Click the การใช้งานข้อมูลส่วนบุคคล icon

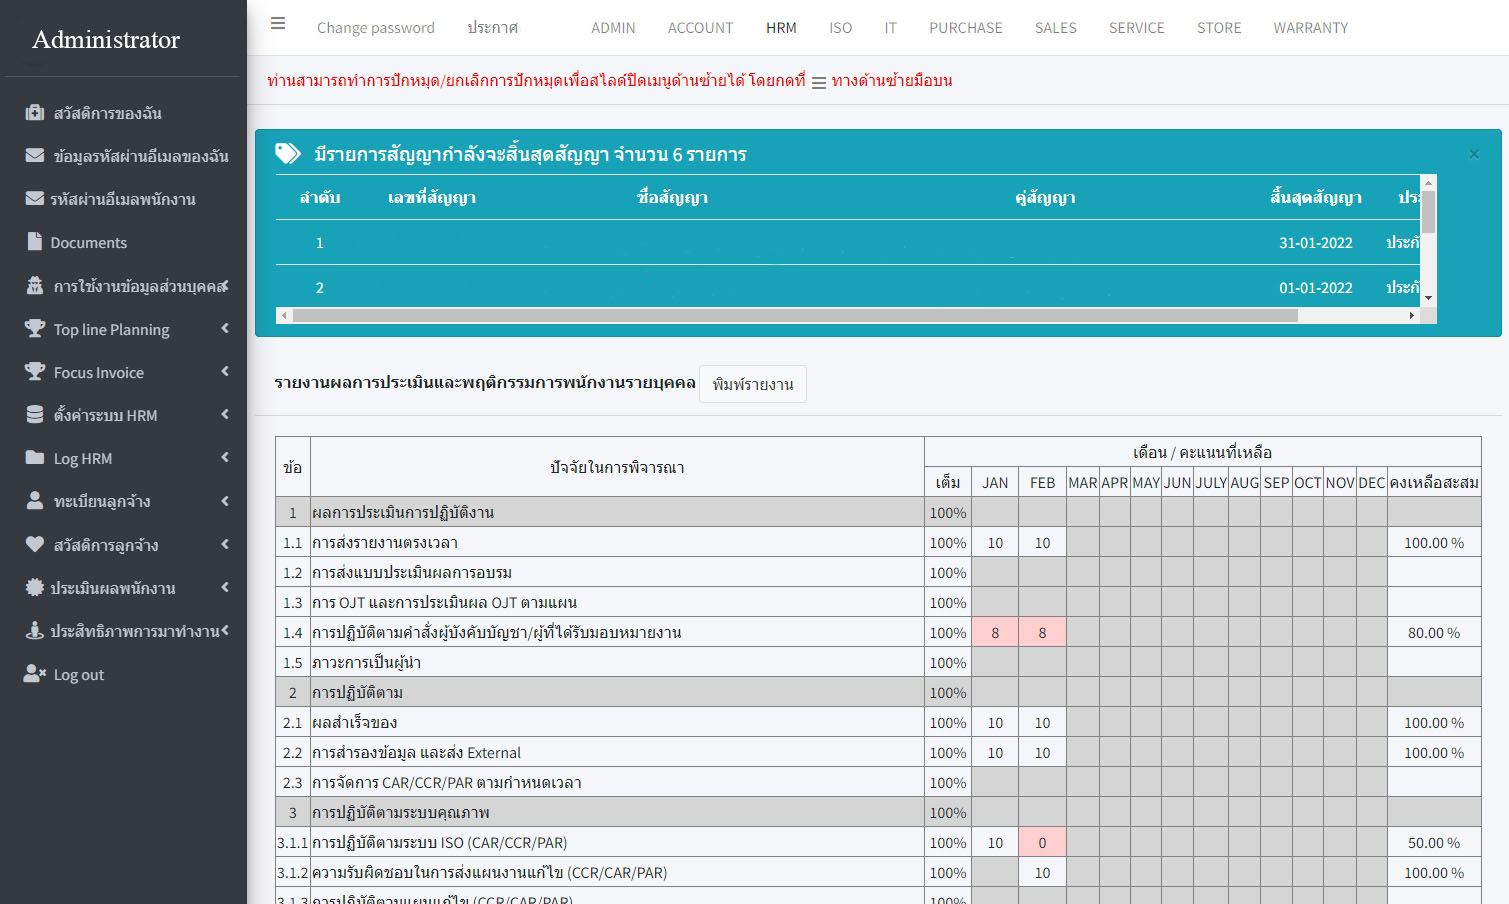[x=35, y=286]
